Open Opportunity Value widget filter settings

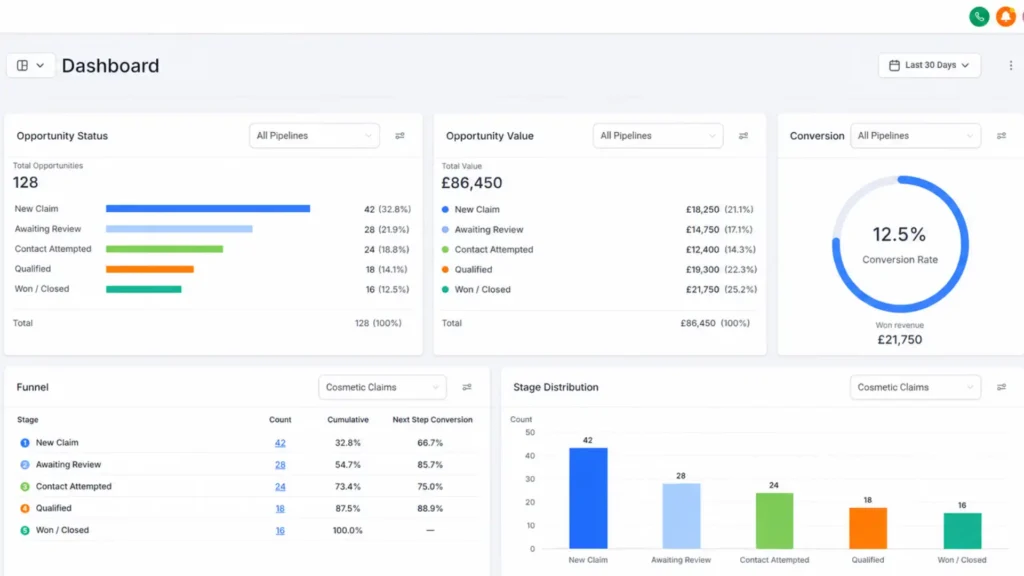coord(743,136)
